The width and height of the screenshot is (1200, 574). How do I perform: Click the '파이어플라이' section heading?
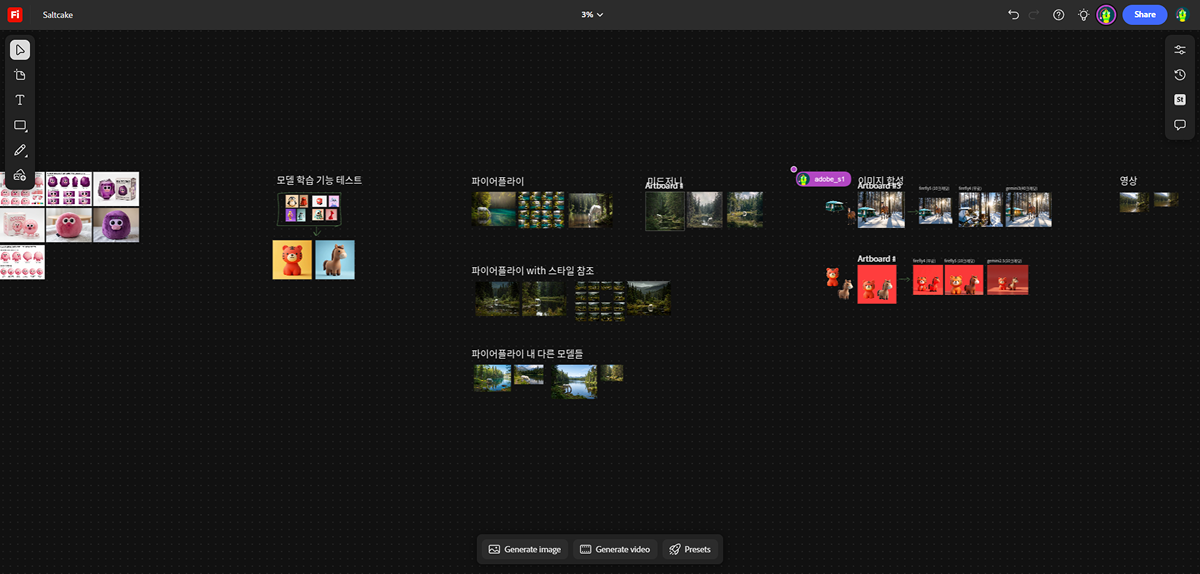[x=498, y=181]
